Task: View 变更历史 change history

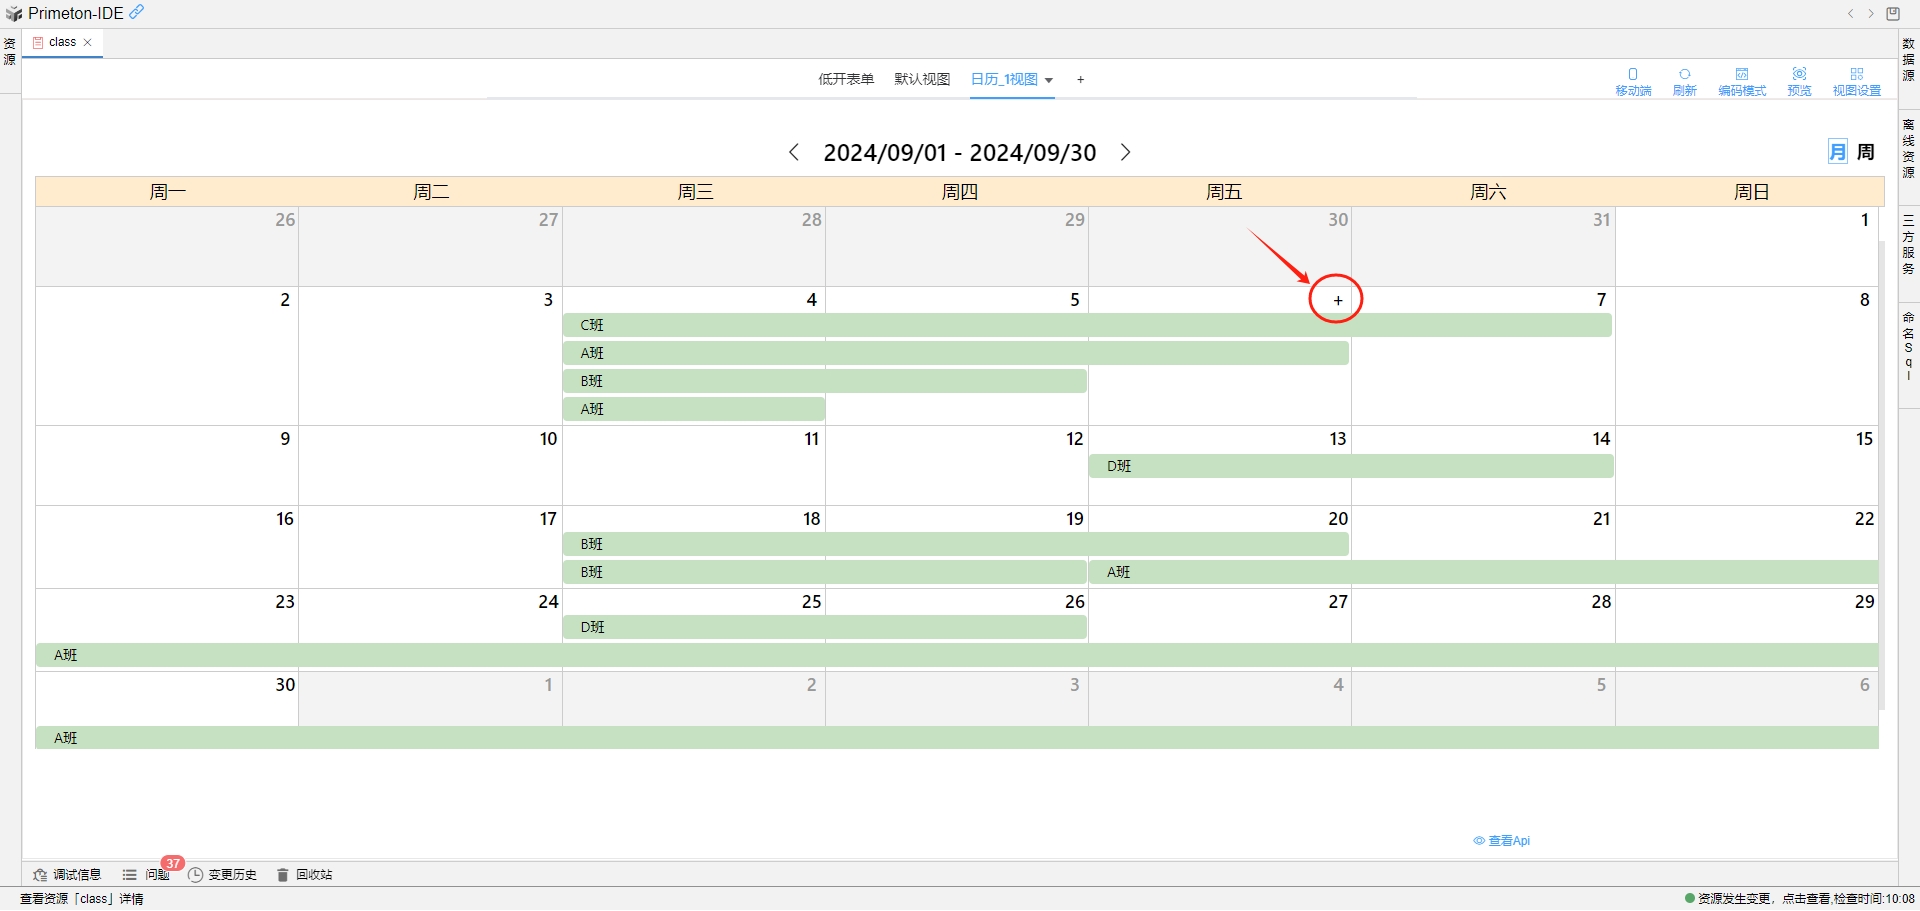Action: (222, 874)
